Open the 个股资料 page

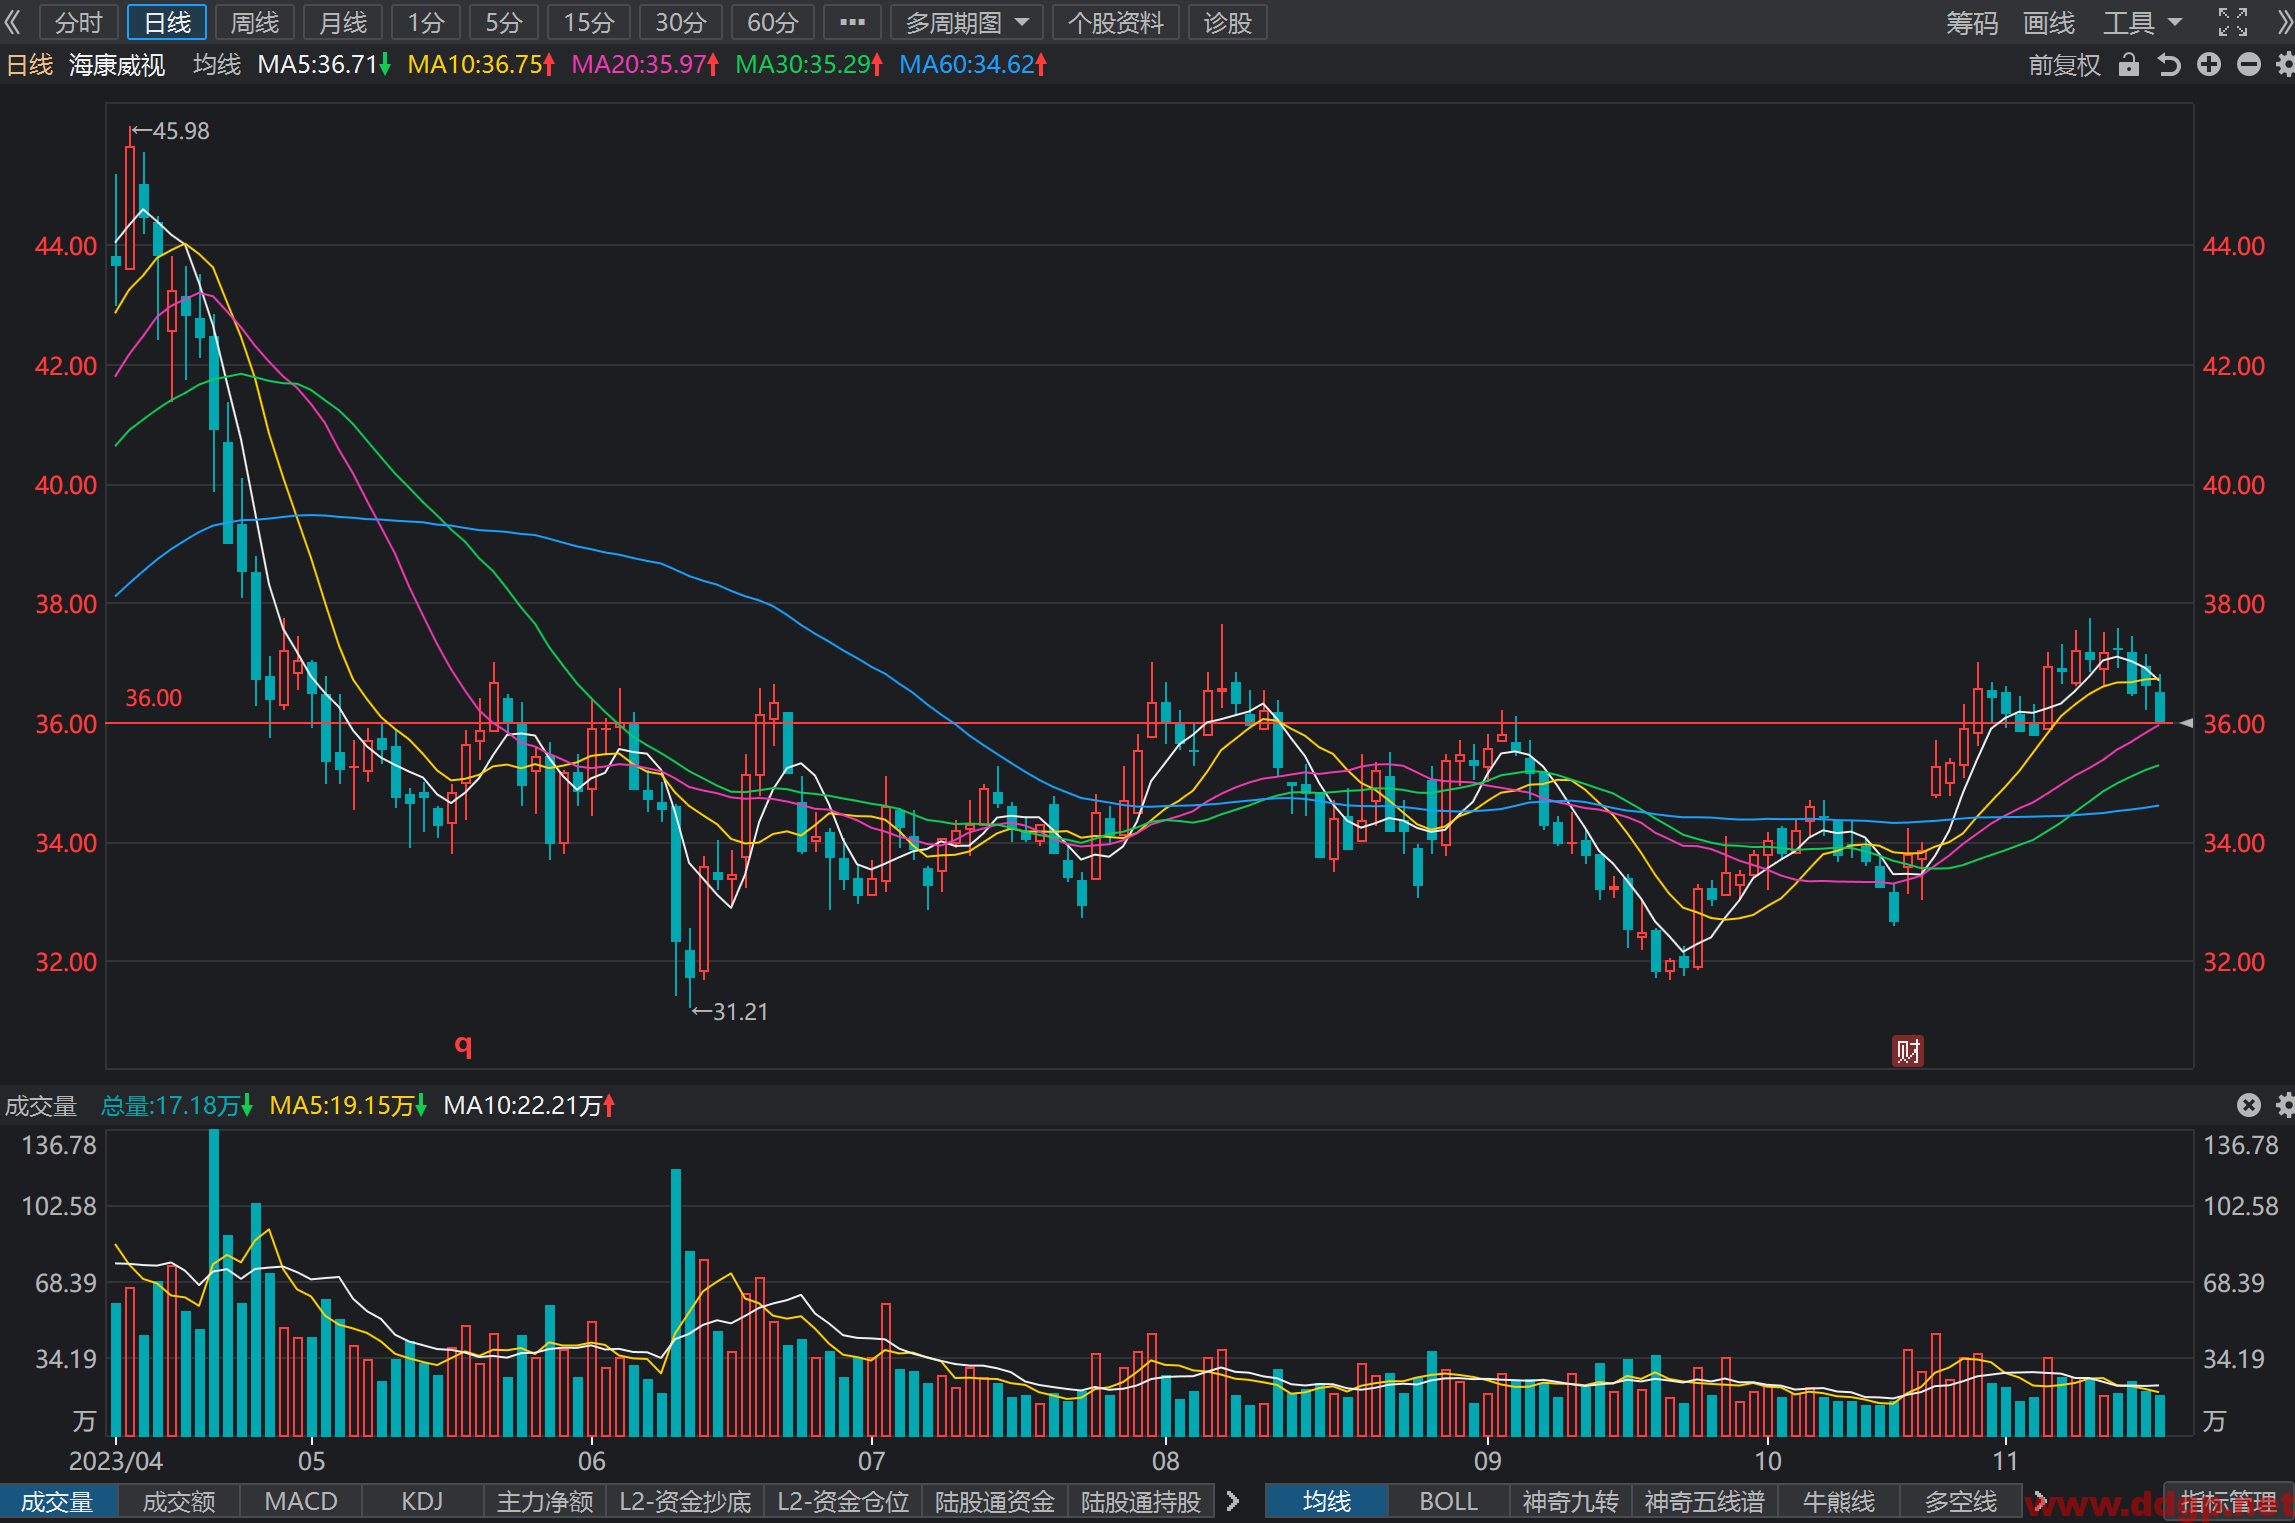1116,22
